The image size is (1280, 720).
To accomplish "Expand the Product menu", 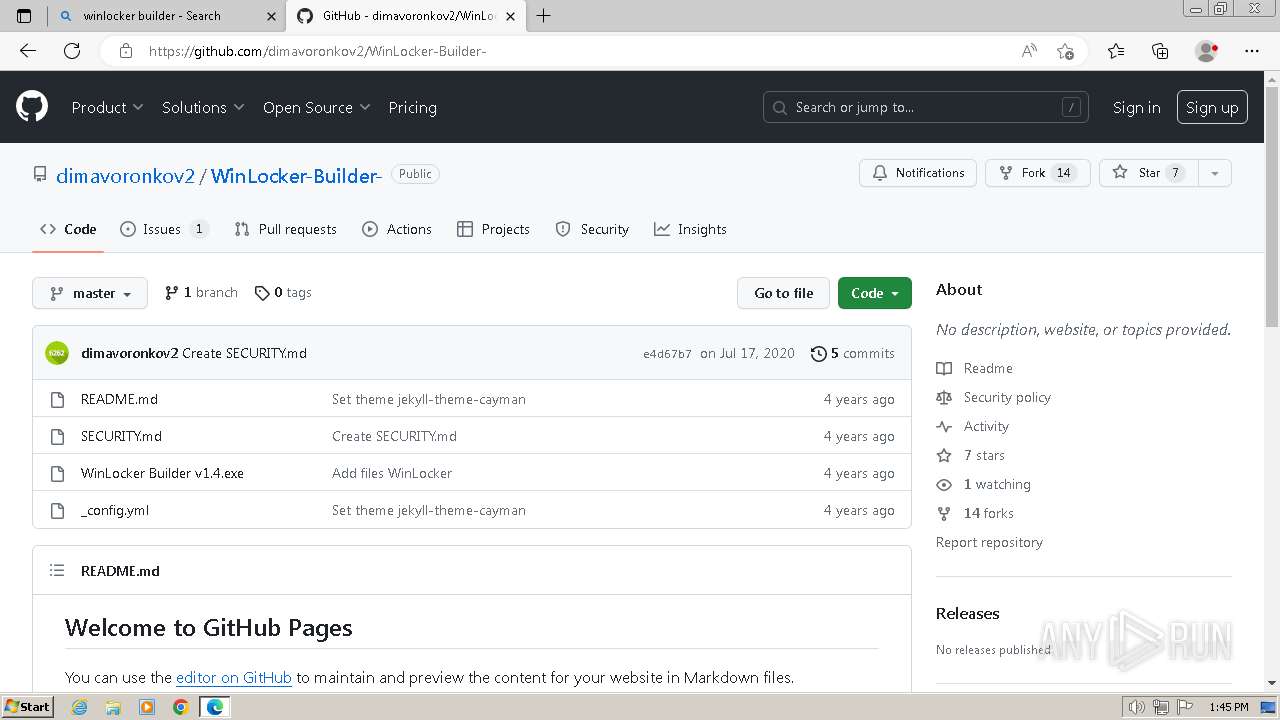I will (x=107, y=107).
